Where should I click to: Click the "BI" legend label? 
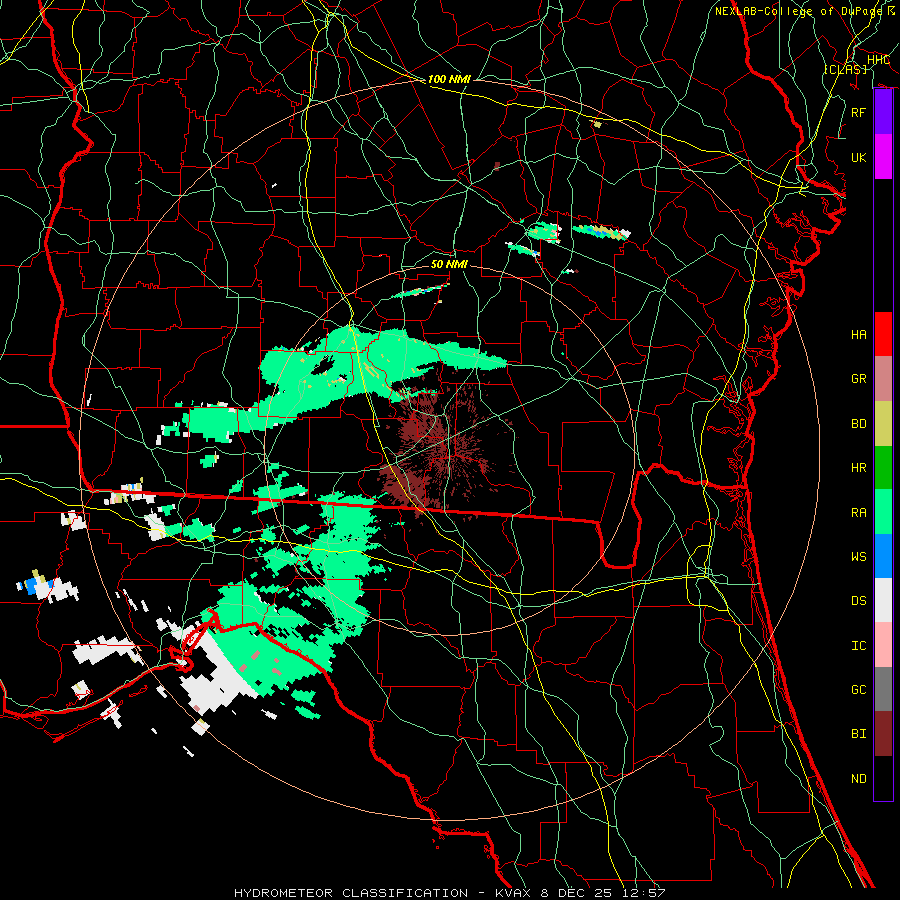pos(858,734)
